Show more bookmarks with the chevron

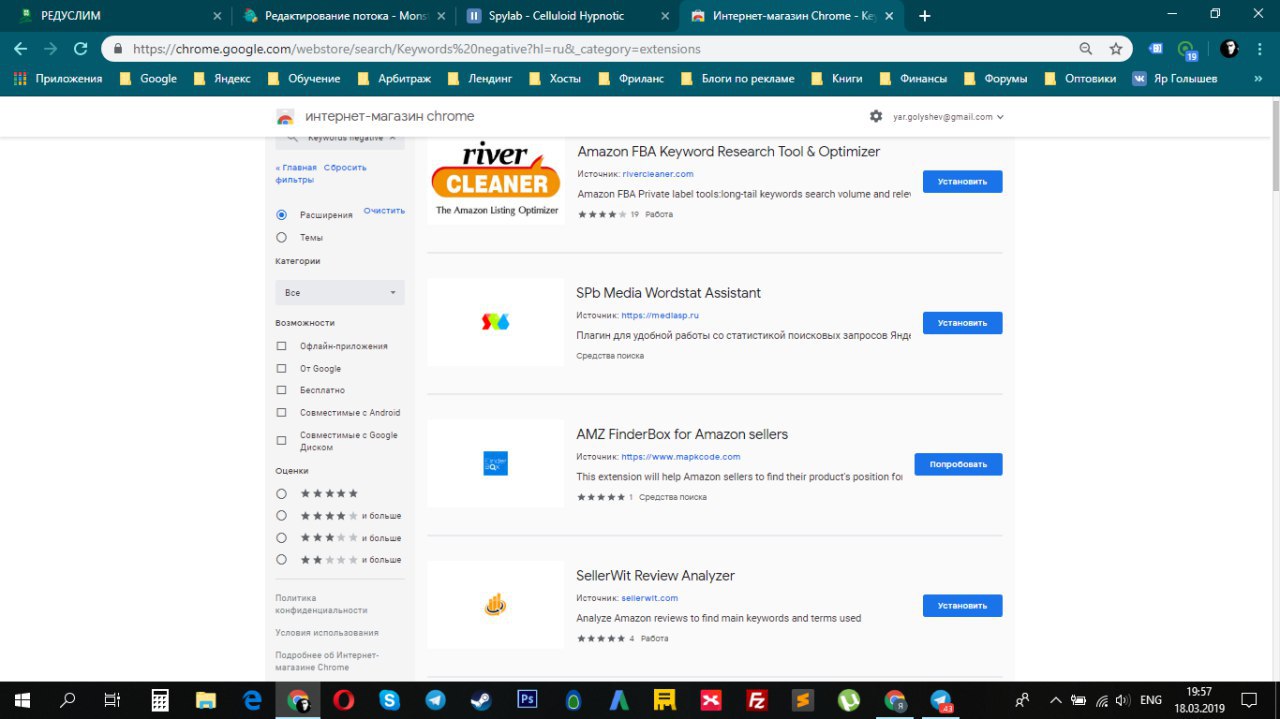(x=1258, y=78)
